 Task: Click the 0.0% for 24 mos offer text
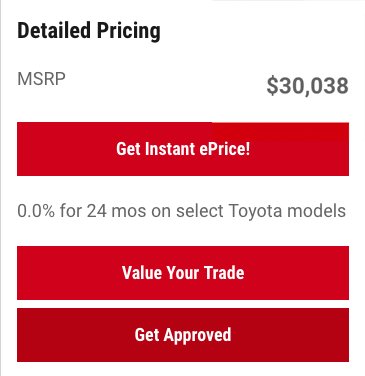coord(181,211)
